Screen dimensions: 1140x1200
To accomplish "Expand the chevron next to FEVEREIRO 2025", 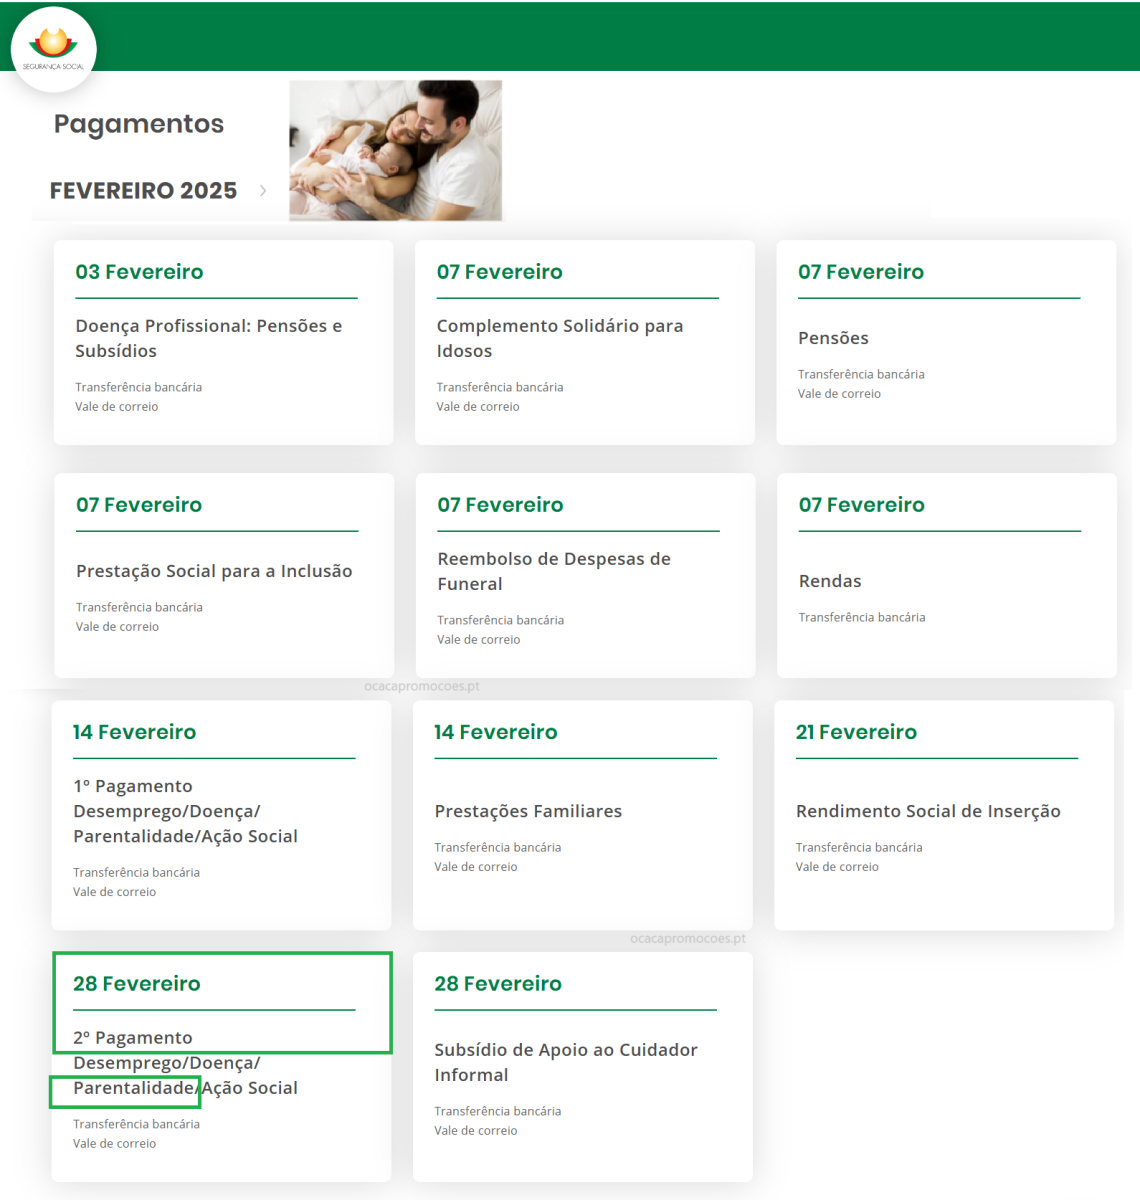I will (x=263, y=190).
